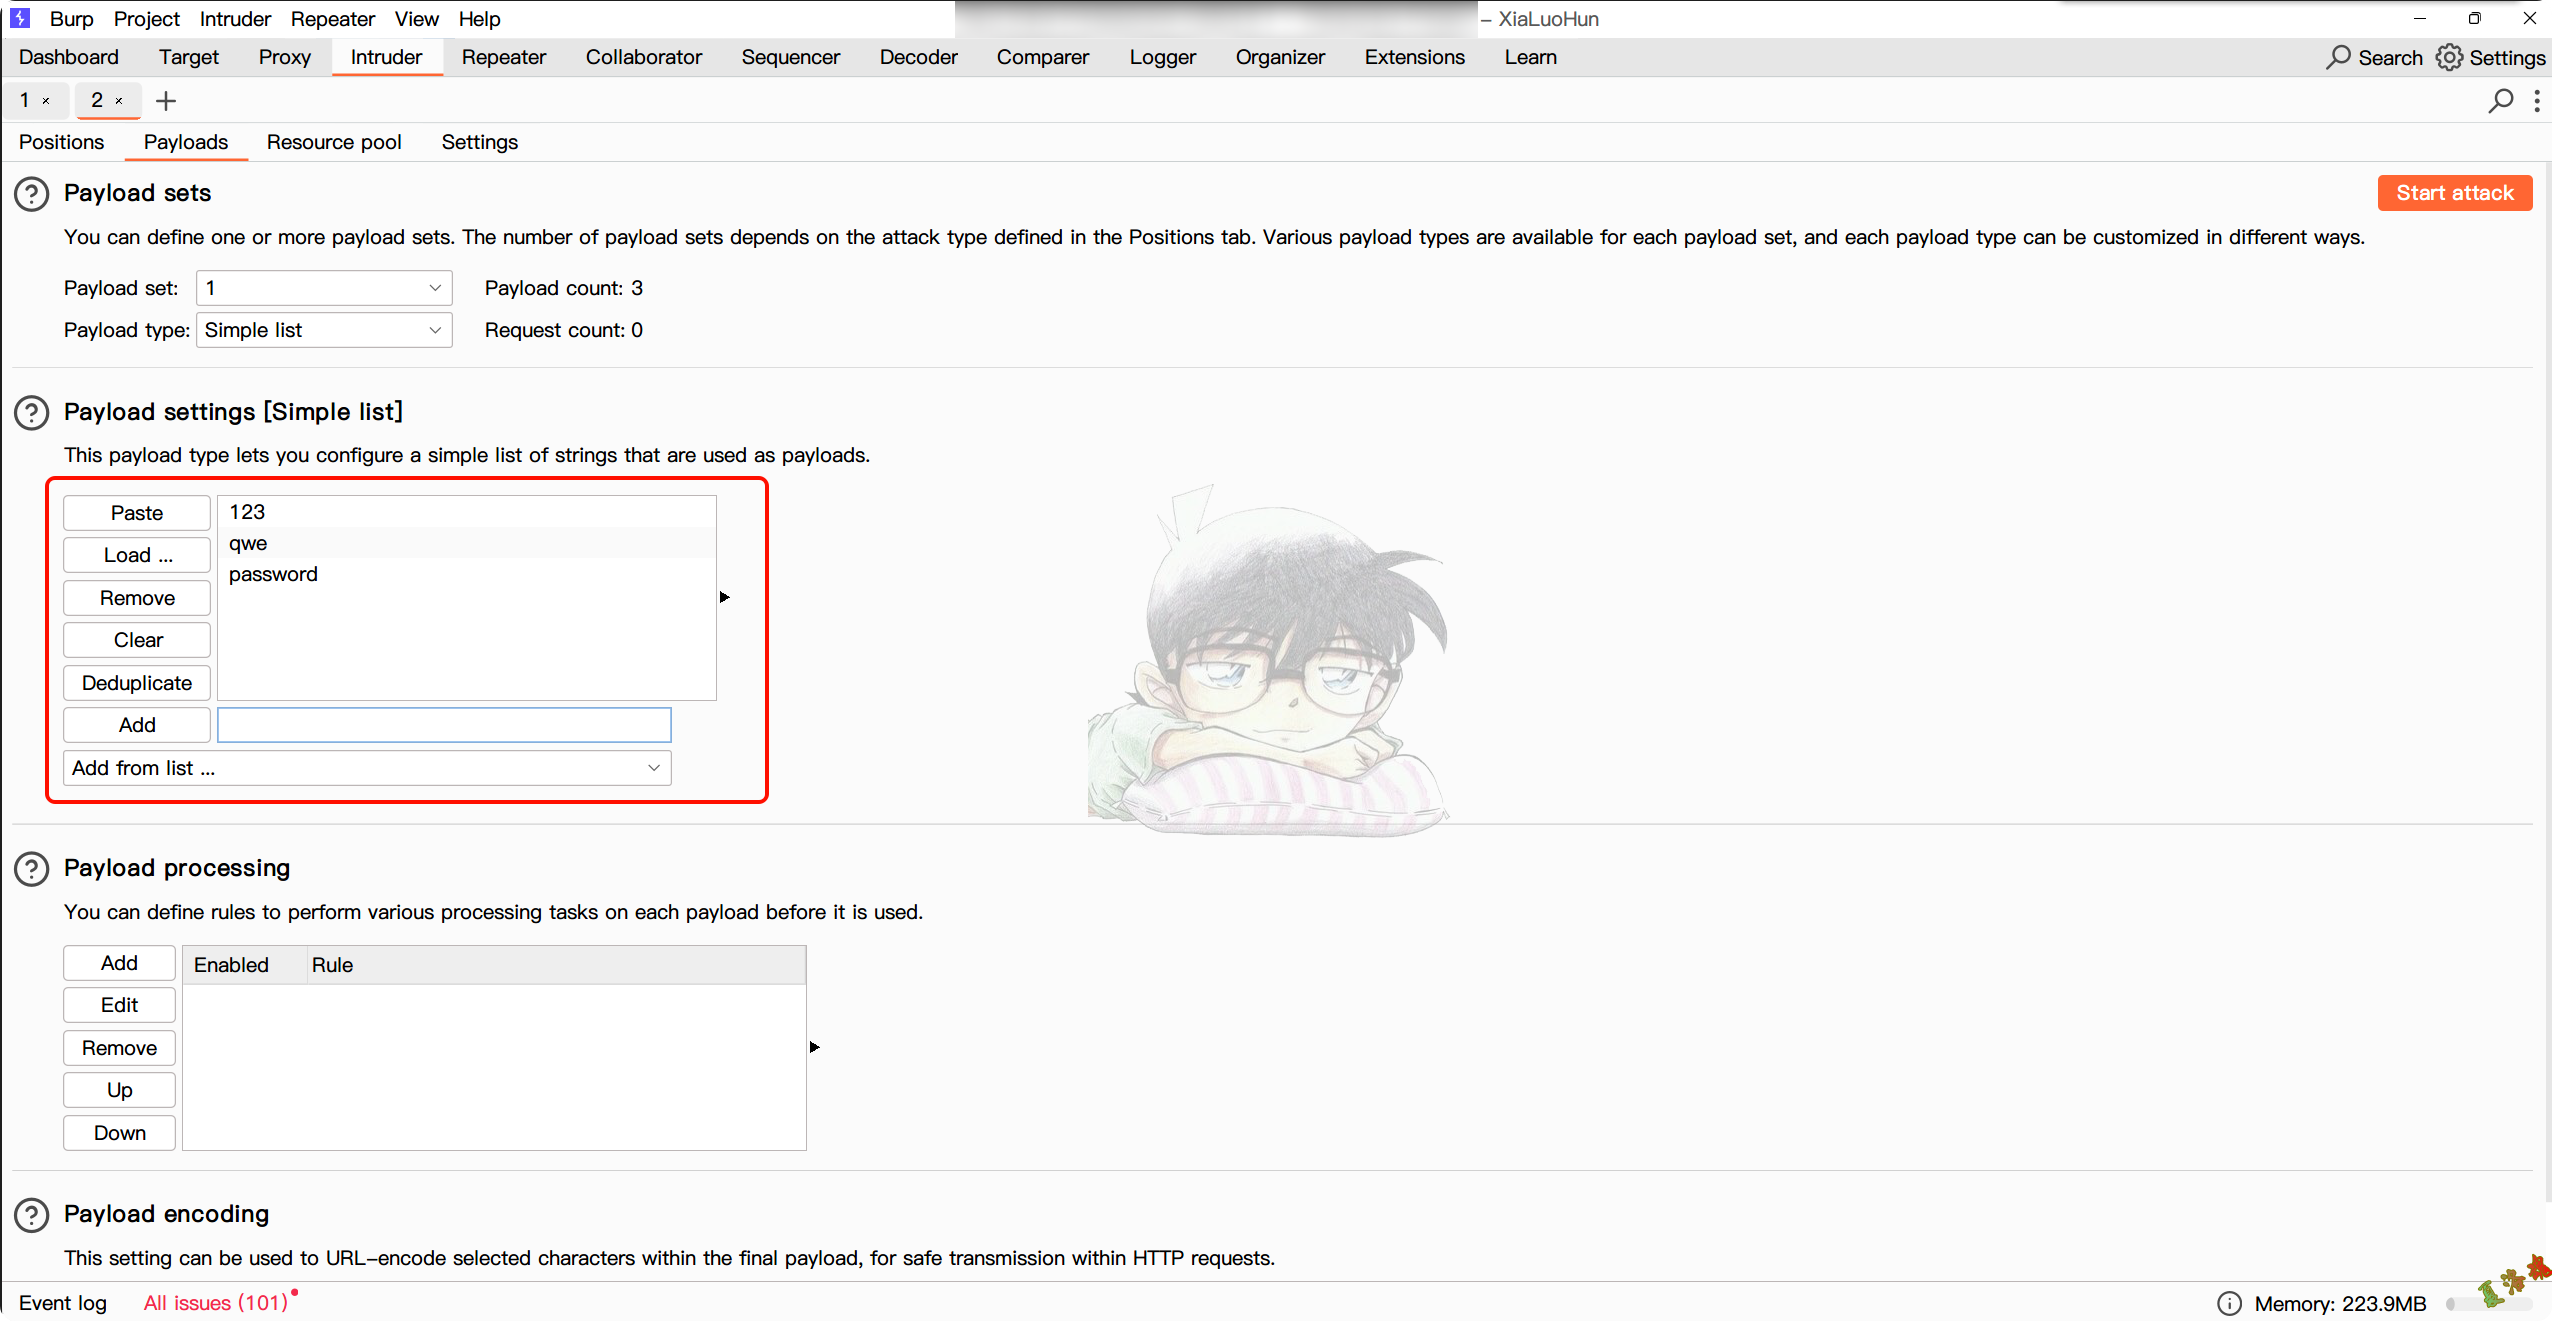
Task: Navigate to Decoder tool
Action: (x=918, y=56)
